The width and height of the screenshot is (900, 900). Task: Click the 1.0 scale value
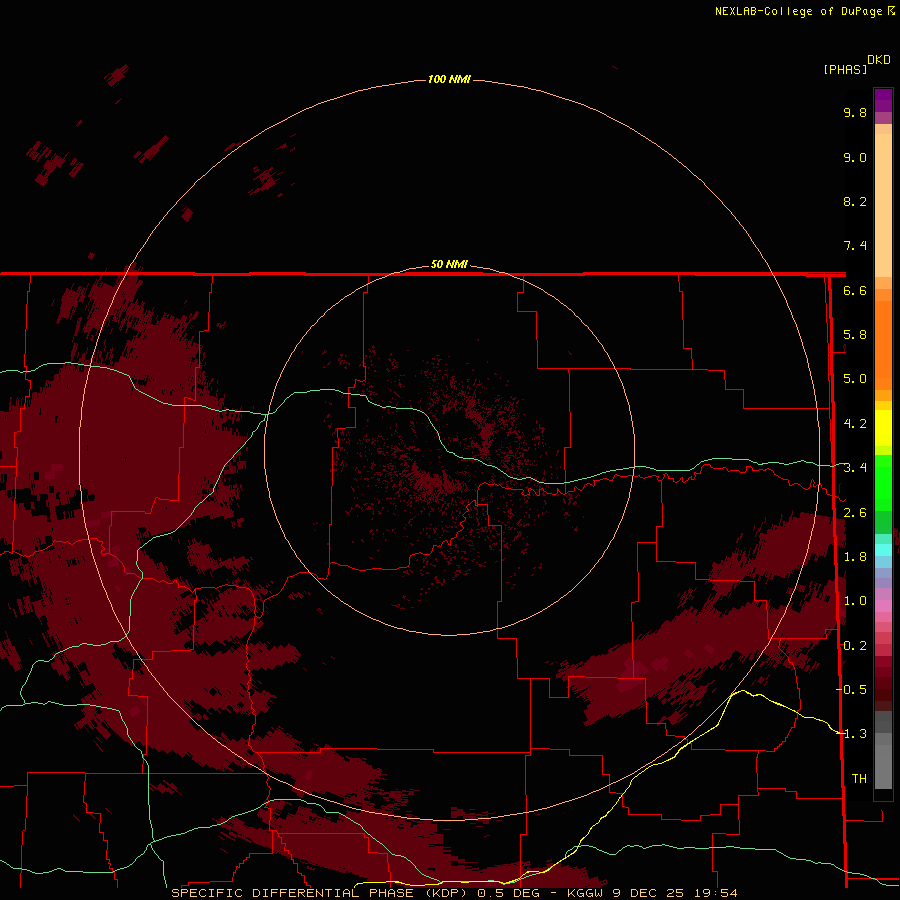click(855, 601)
